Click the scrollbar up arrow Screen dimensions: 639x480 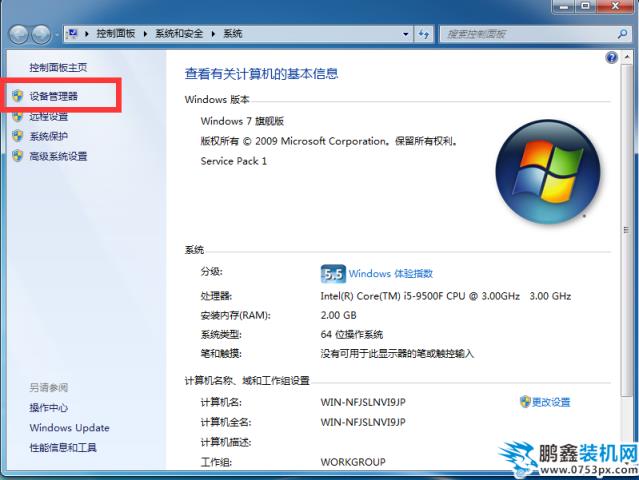(x=627, y=57)
